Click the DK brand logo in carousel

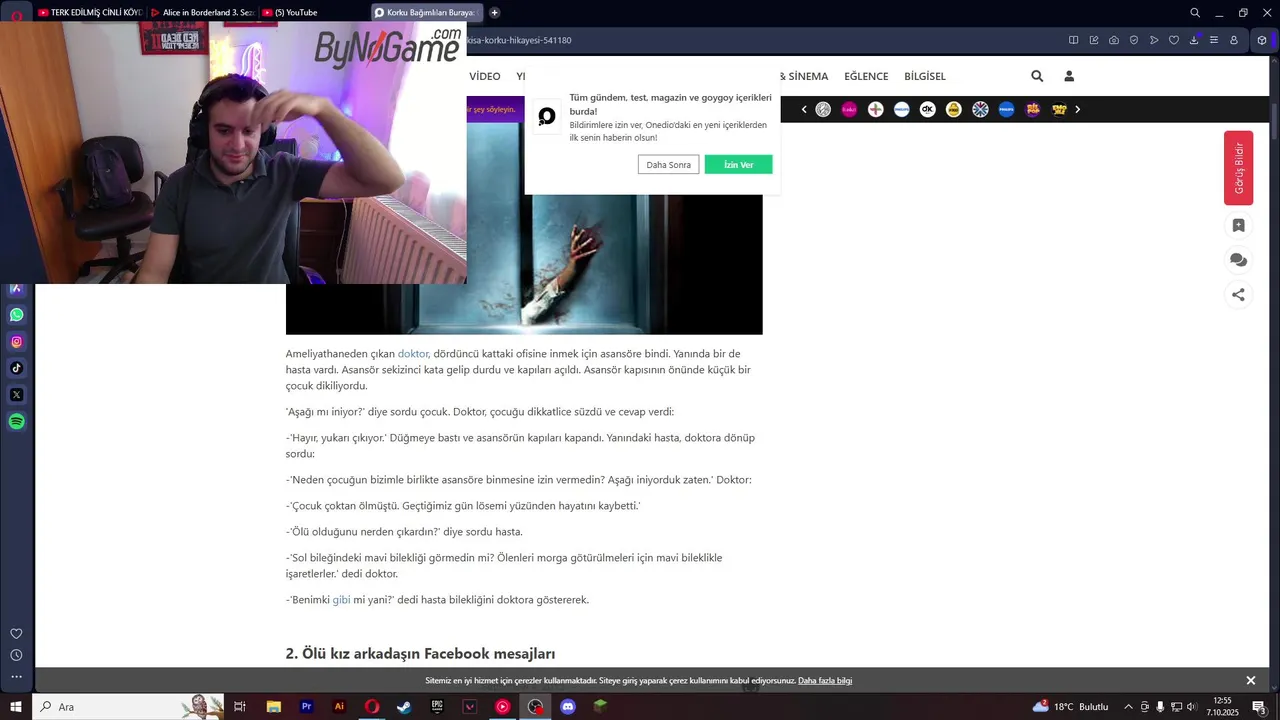(928, 110)
